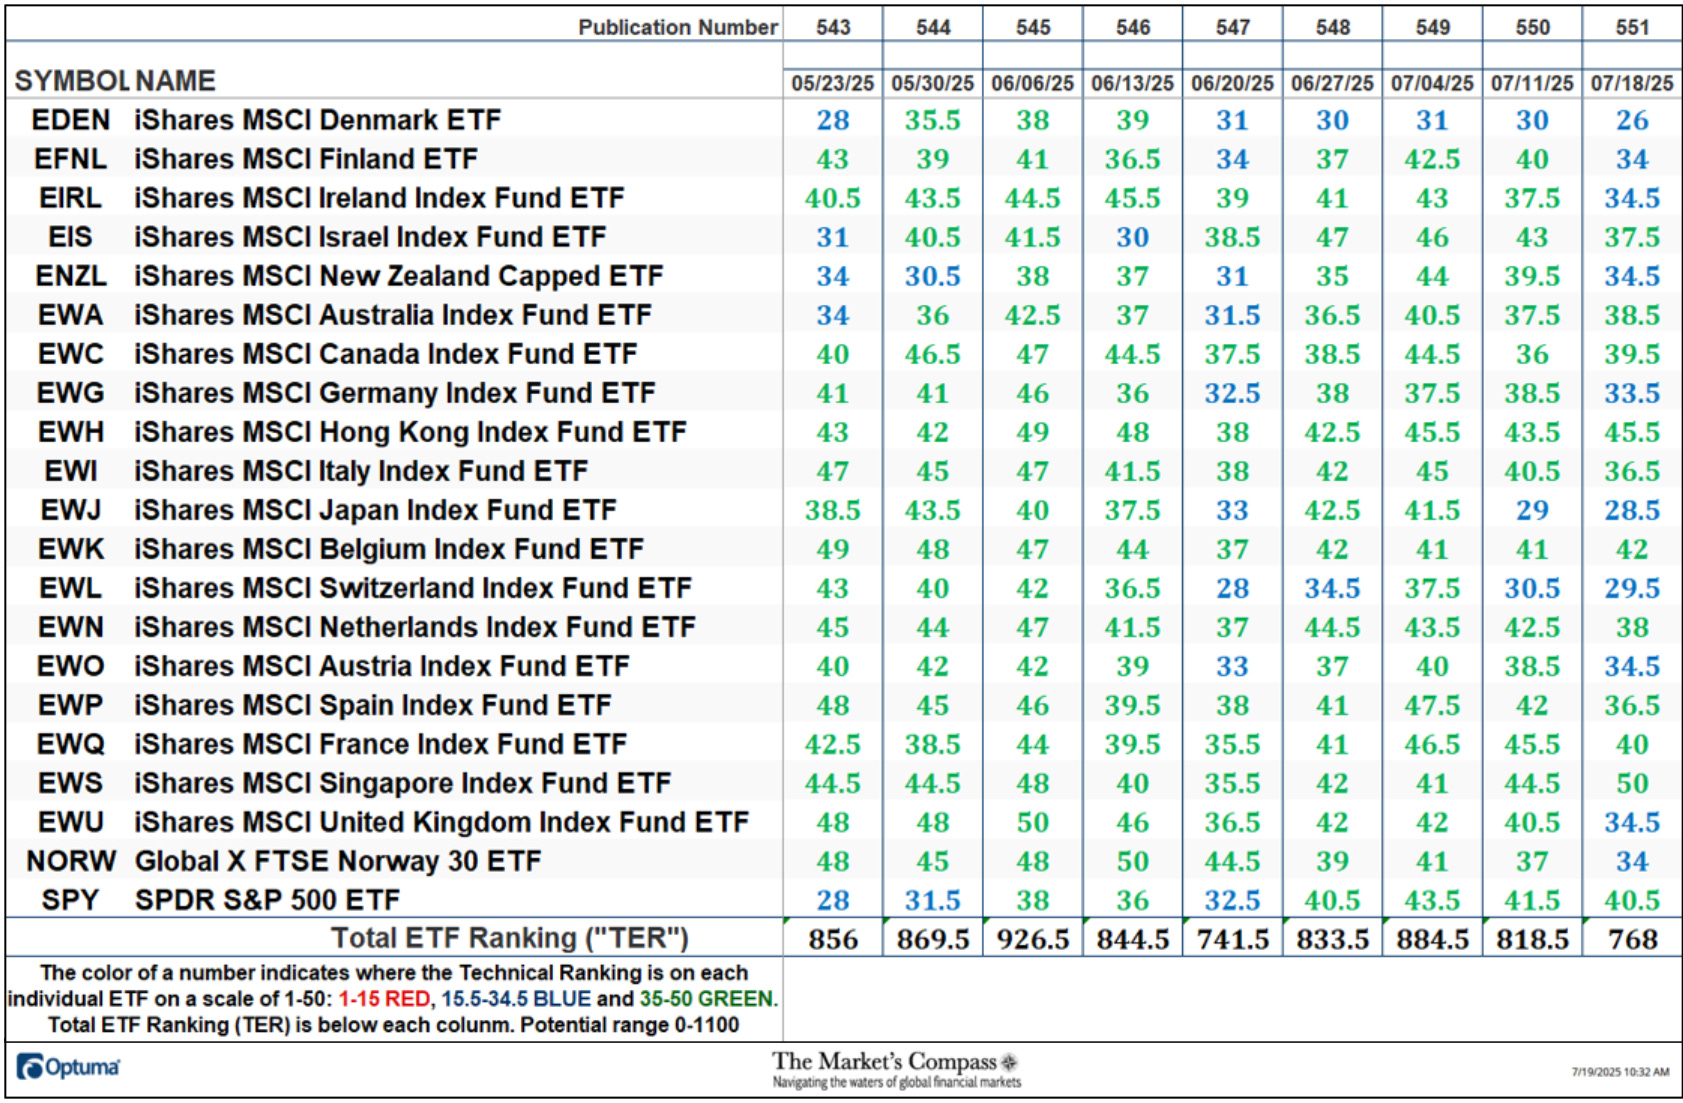Select the EWG ticker symbol

(x=70, y=393)
